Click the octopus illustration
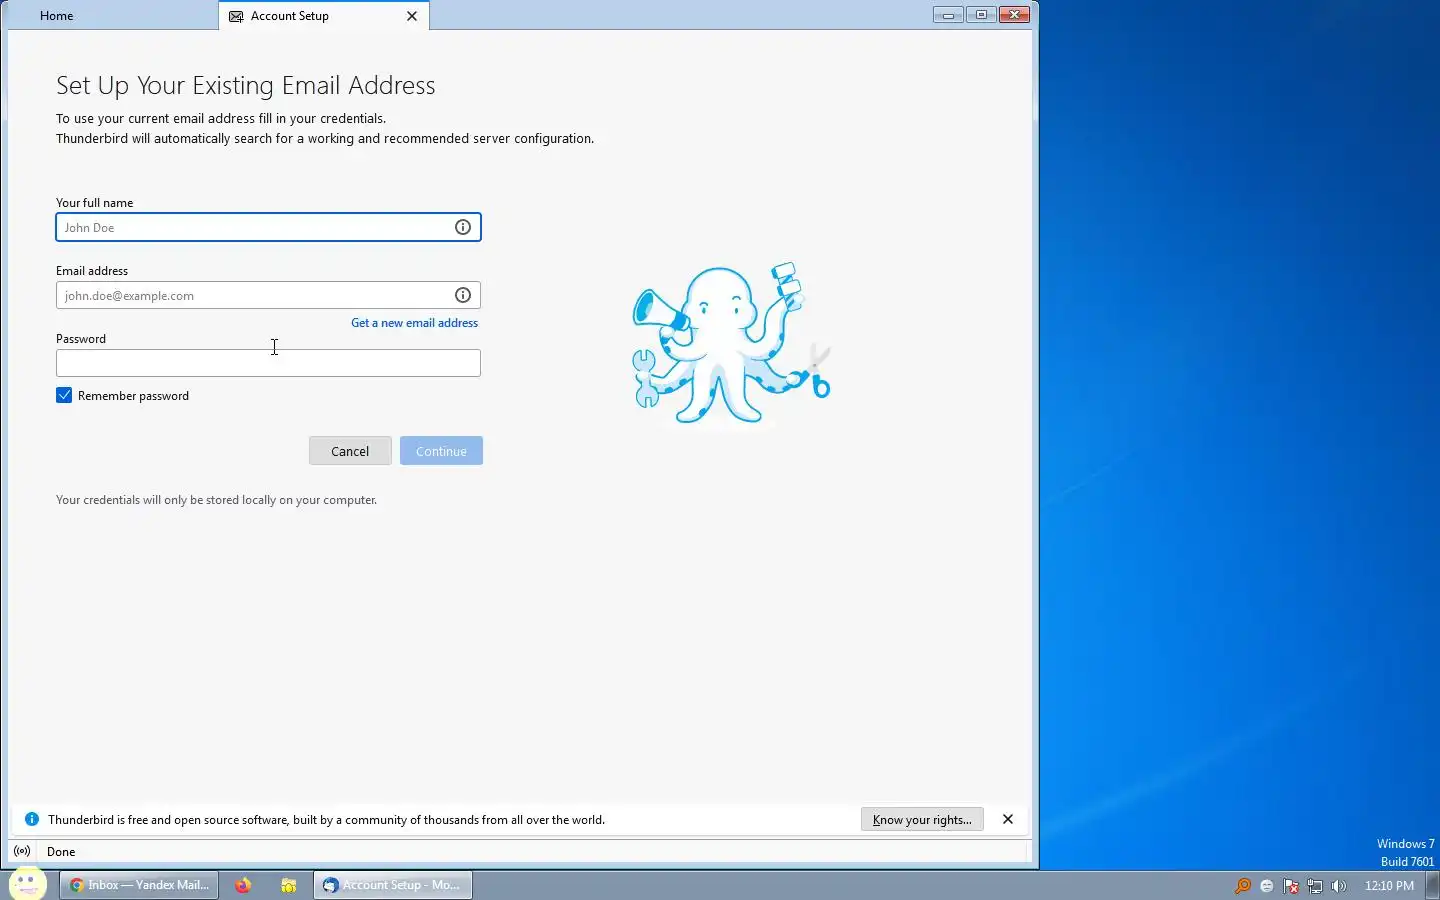 coord(731,344)
